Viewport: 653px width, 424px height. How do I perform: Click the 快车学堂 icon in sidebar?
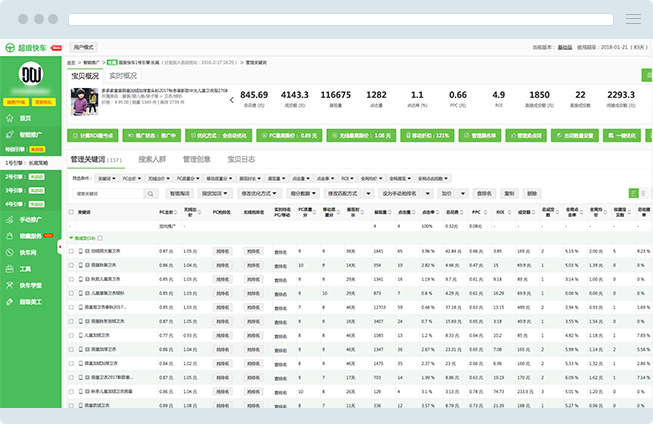click(10, 285)
